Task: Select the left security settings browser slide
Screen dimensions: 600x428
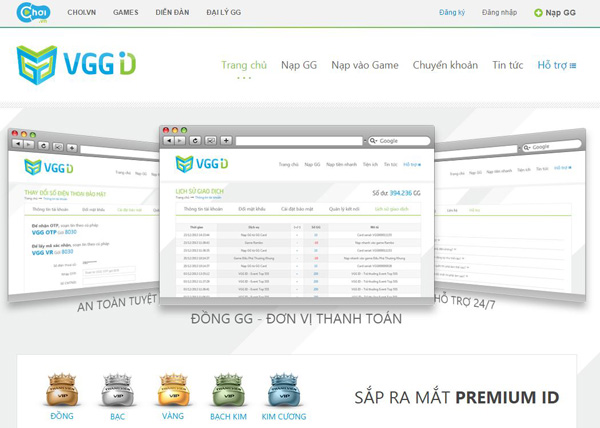Action: point(83,216)
